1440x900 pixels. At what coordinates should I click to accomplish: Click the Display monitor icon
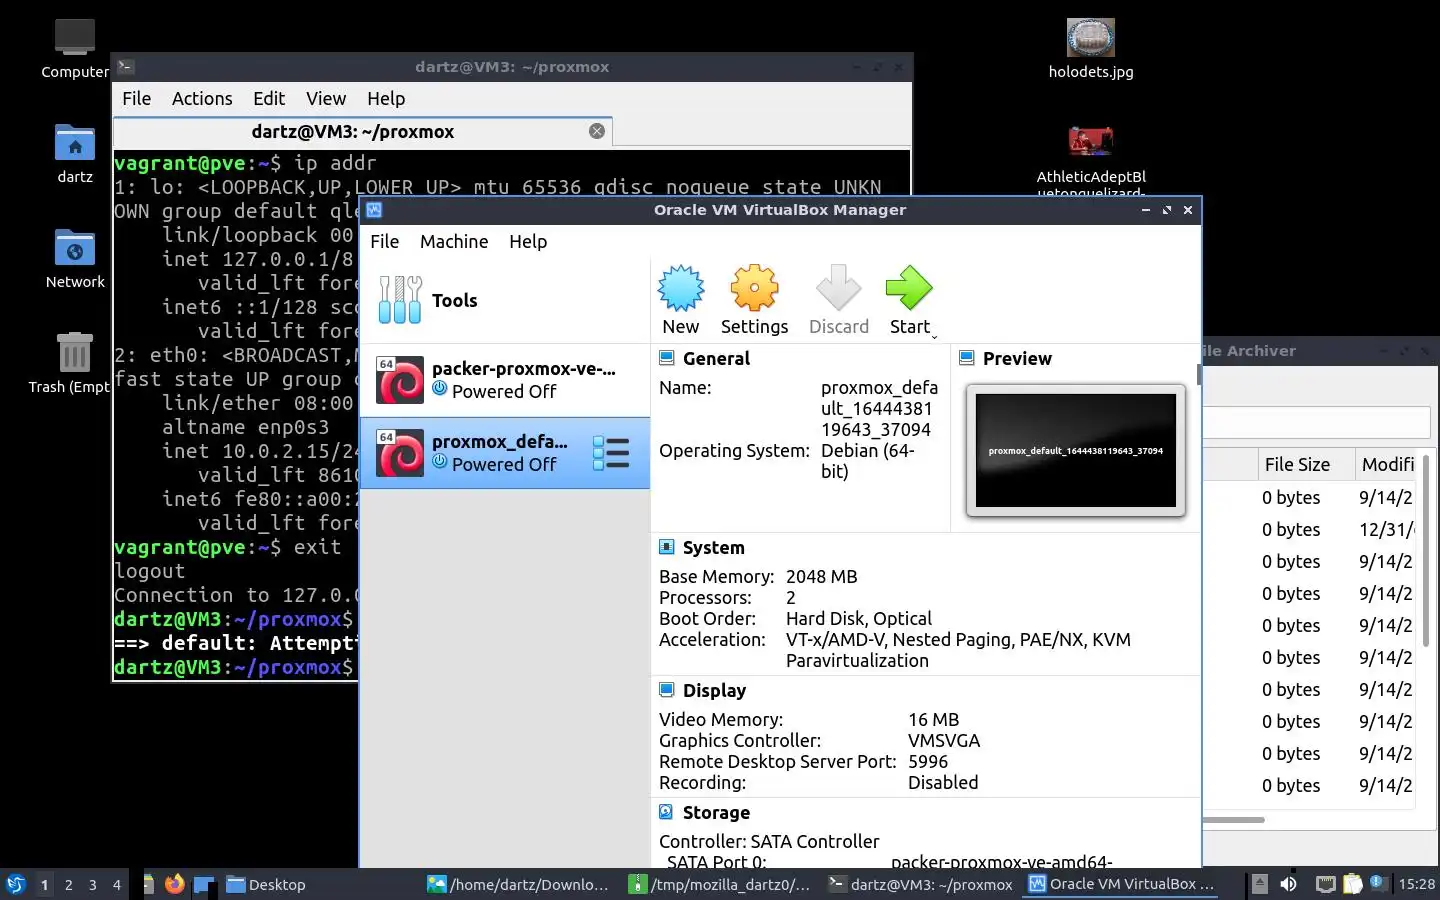pyautogui.click(x=667, y=690)
